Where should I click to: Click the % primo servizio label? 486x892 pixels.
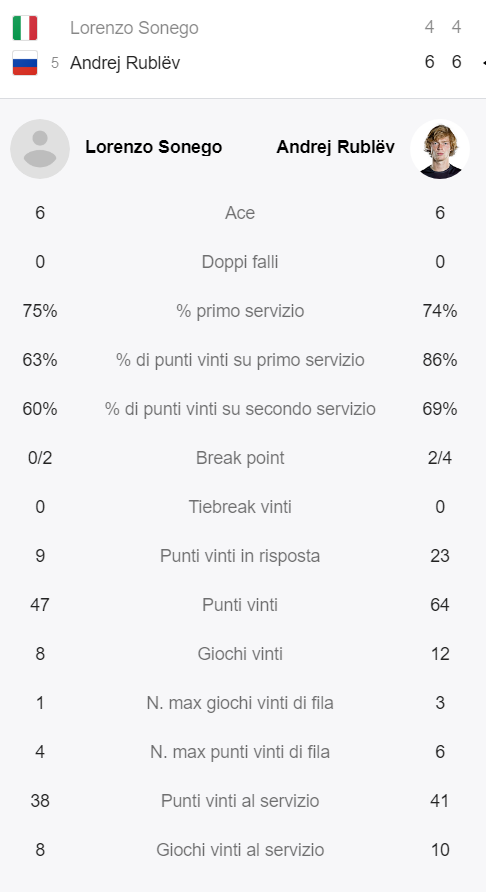coord(240,311)
